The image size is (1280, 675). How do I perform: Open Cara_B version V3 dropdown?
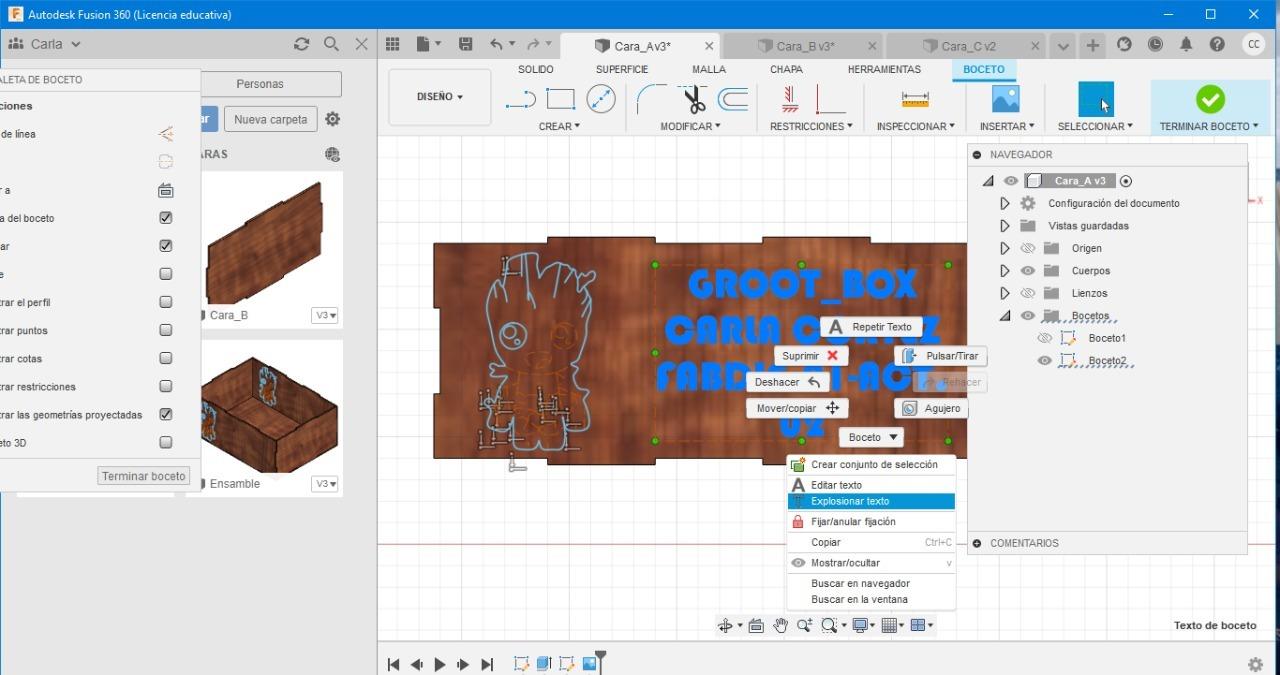coord(326,315)
